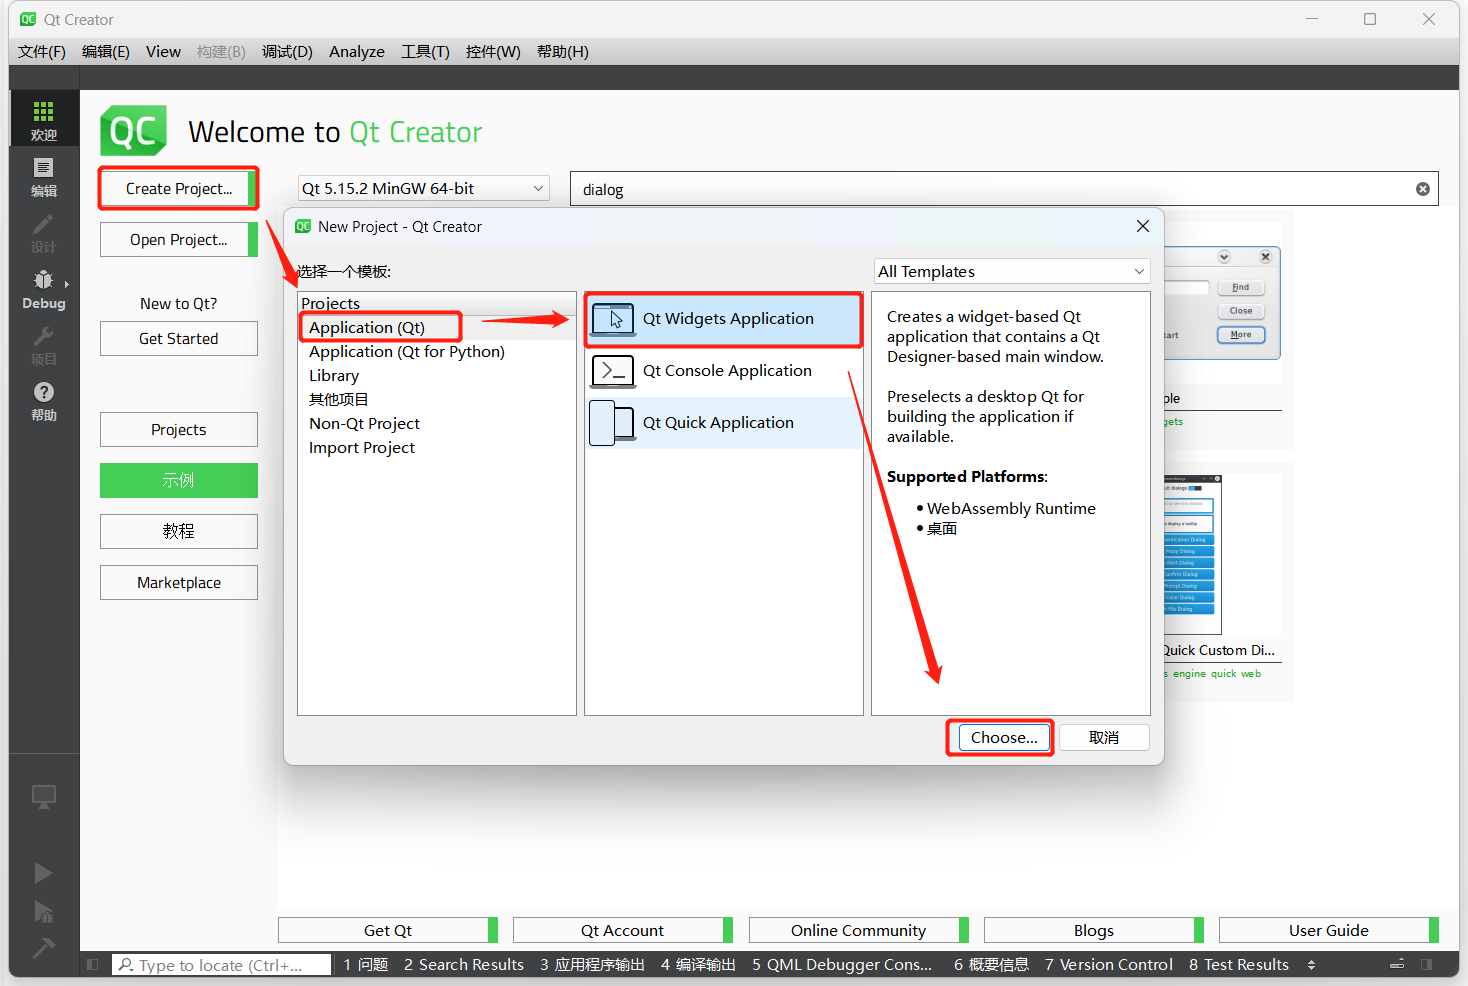This screenshot has height=986, width=1468.
Task: Open the 调试(D) menu
Action: 287,52
